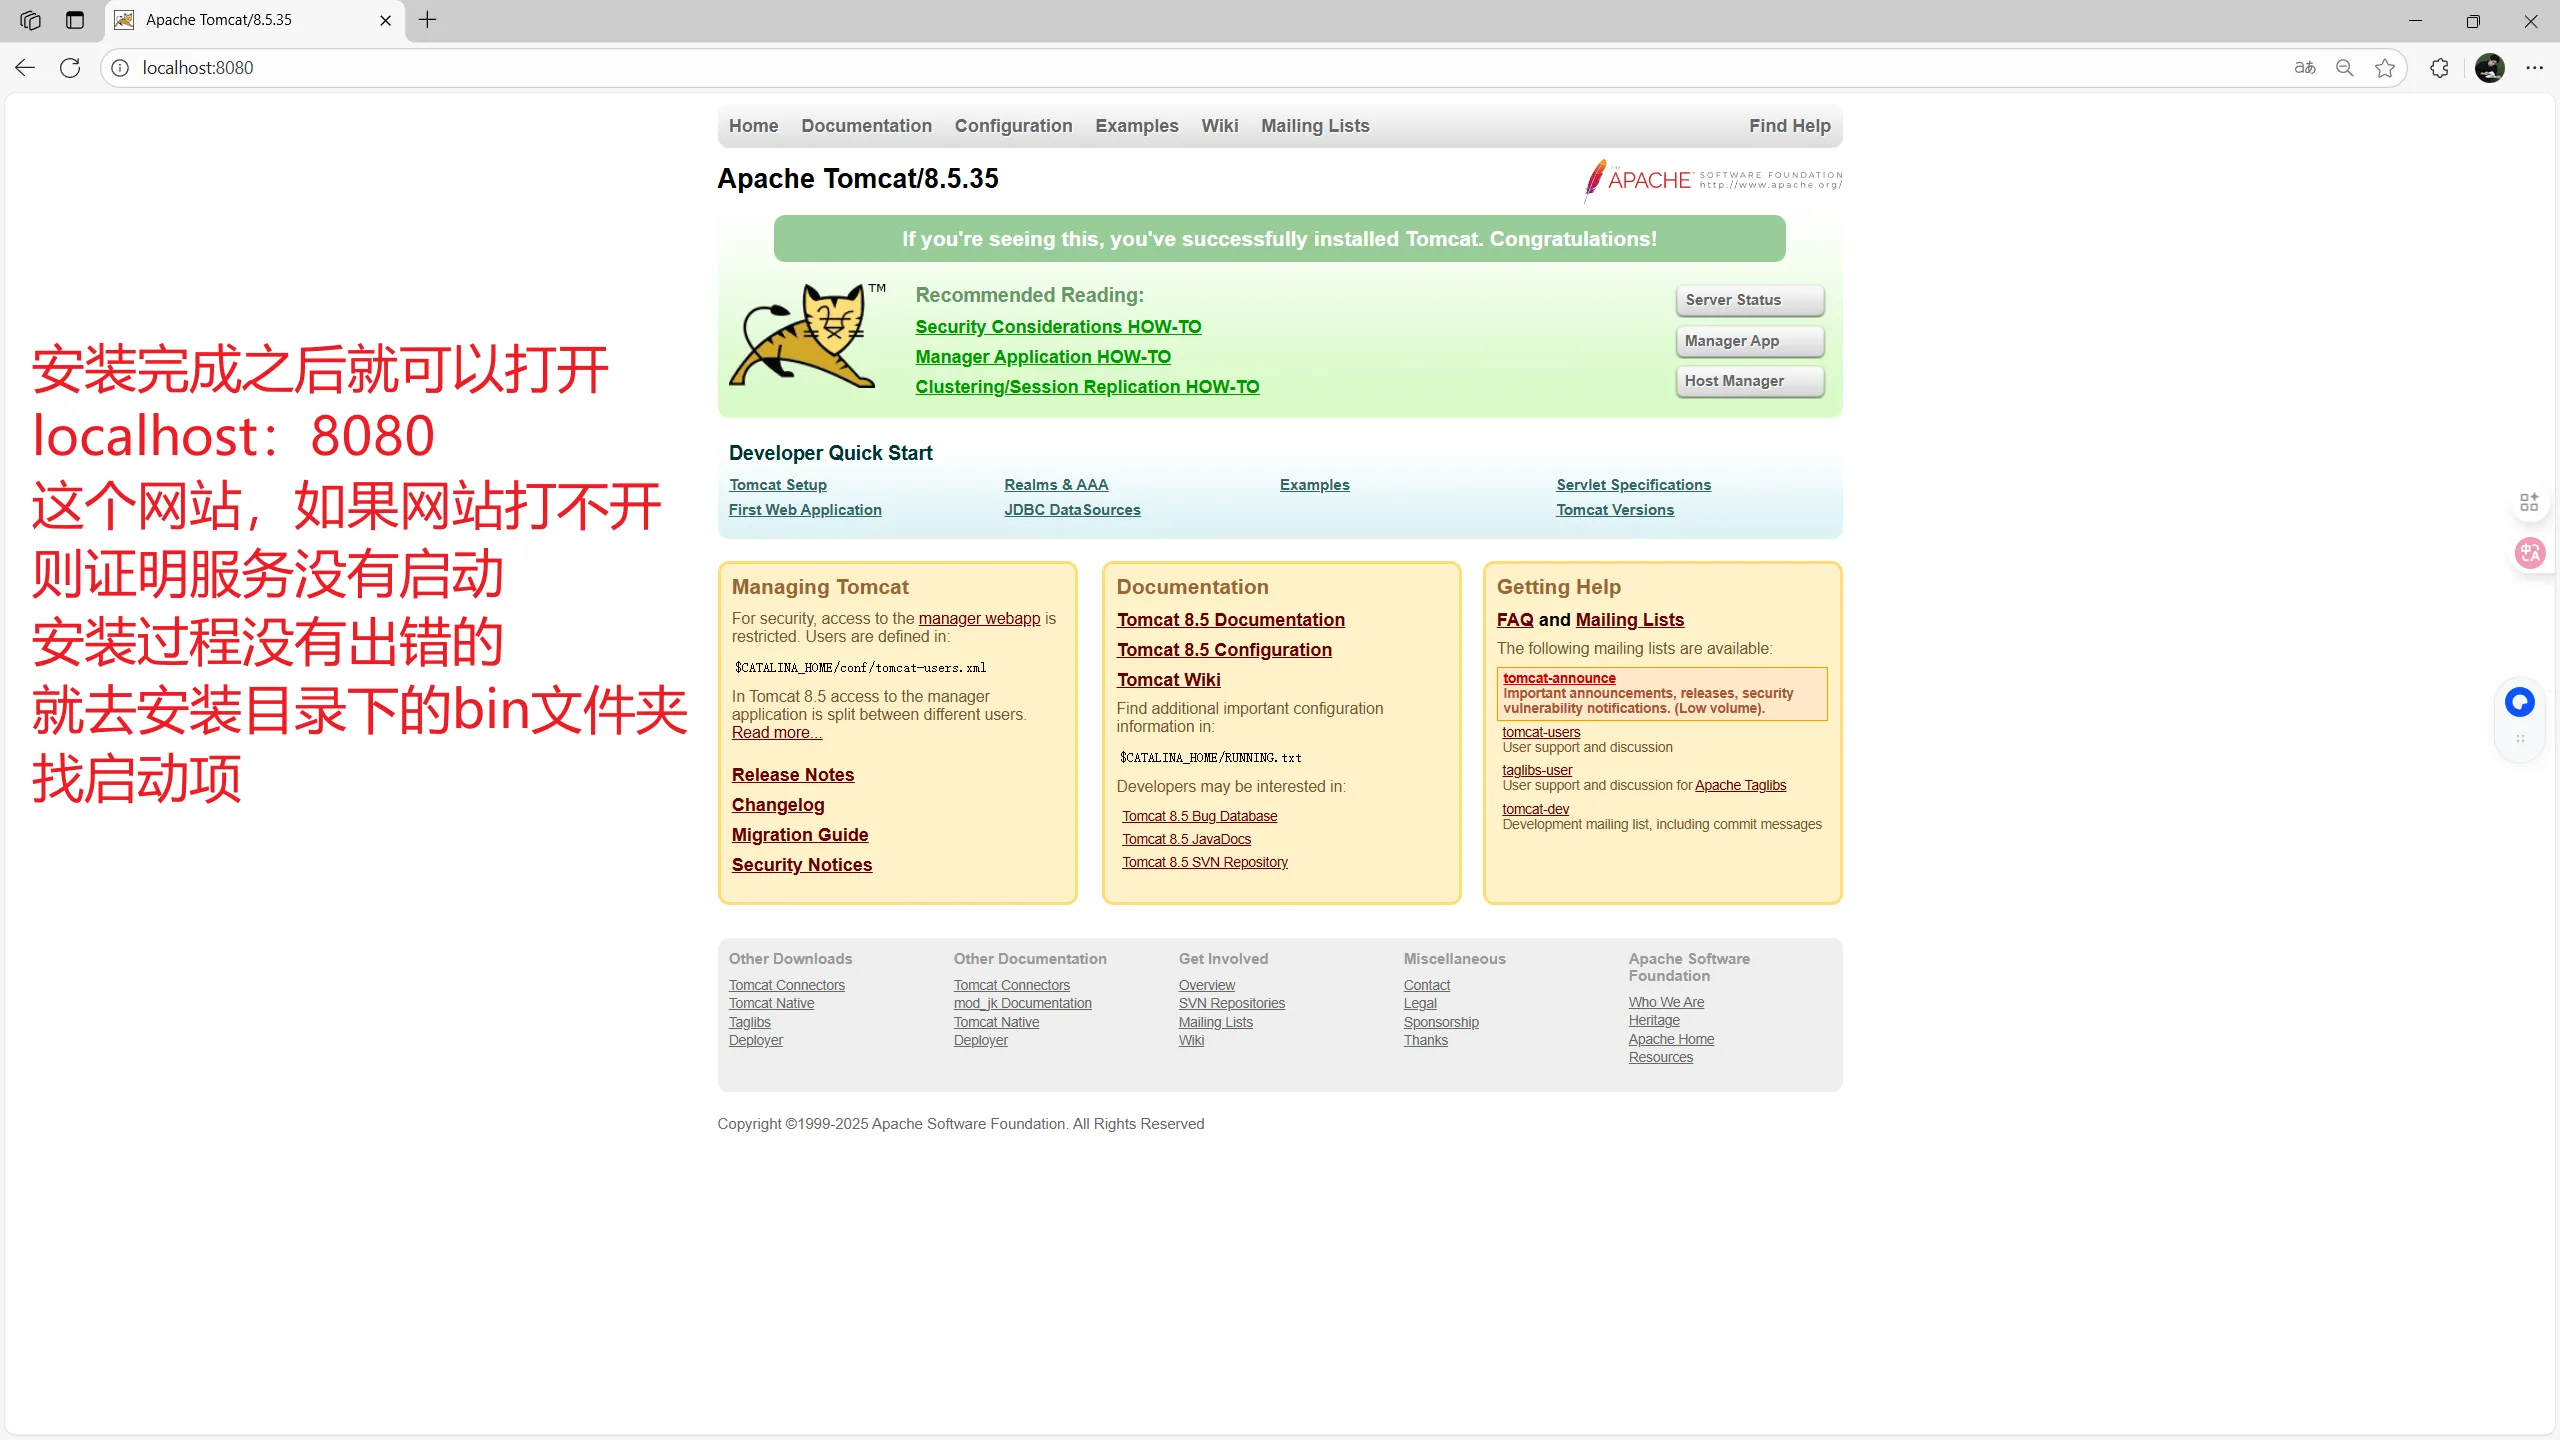The width and height of the screenshot is (2560, 1440).
Task: Open Configuration in the navigation bar
Action: [1013, 126]
